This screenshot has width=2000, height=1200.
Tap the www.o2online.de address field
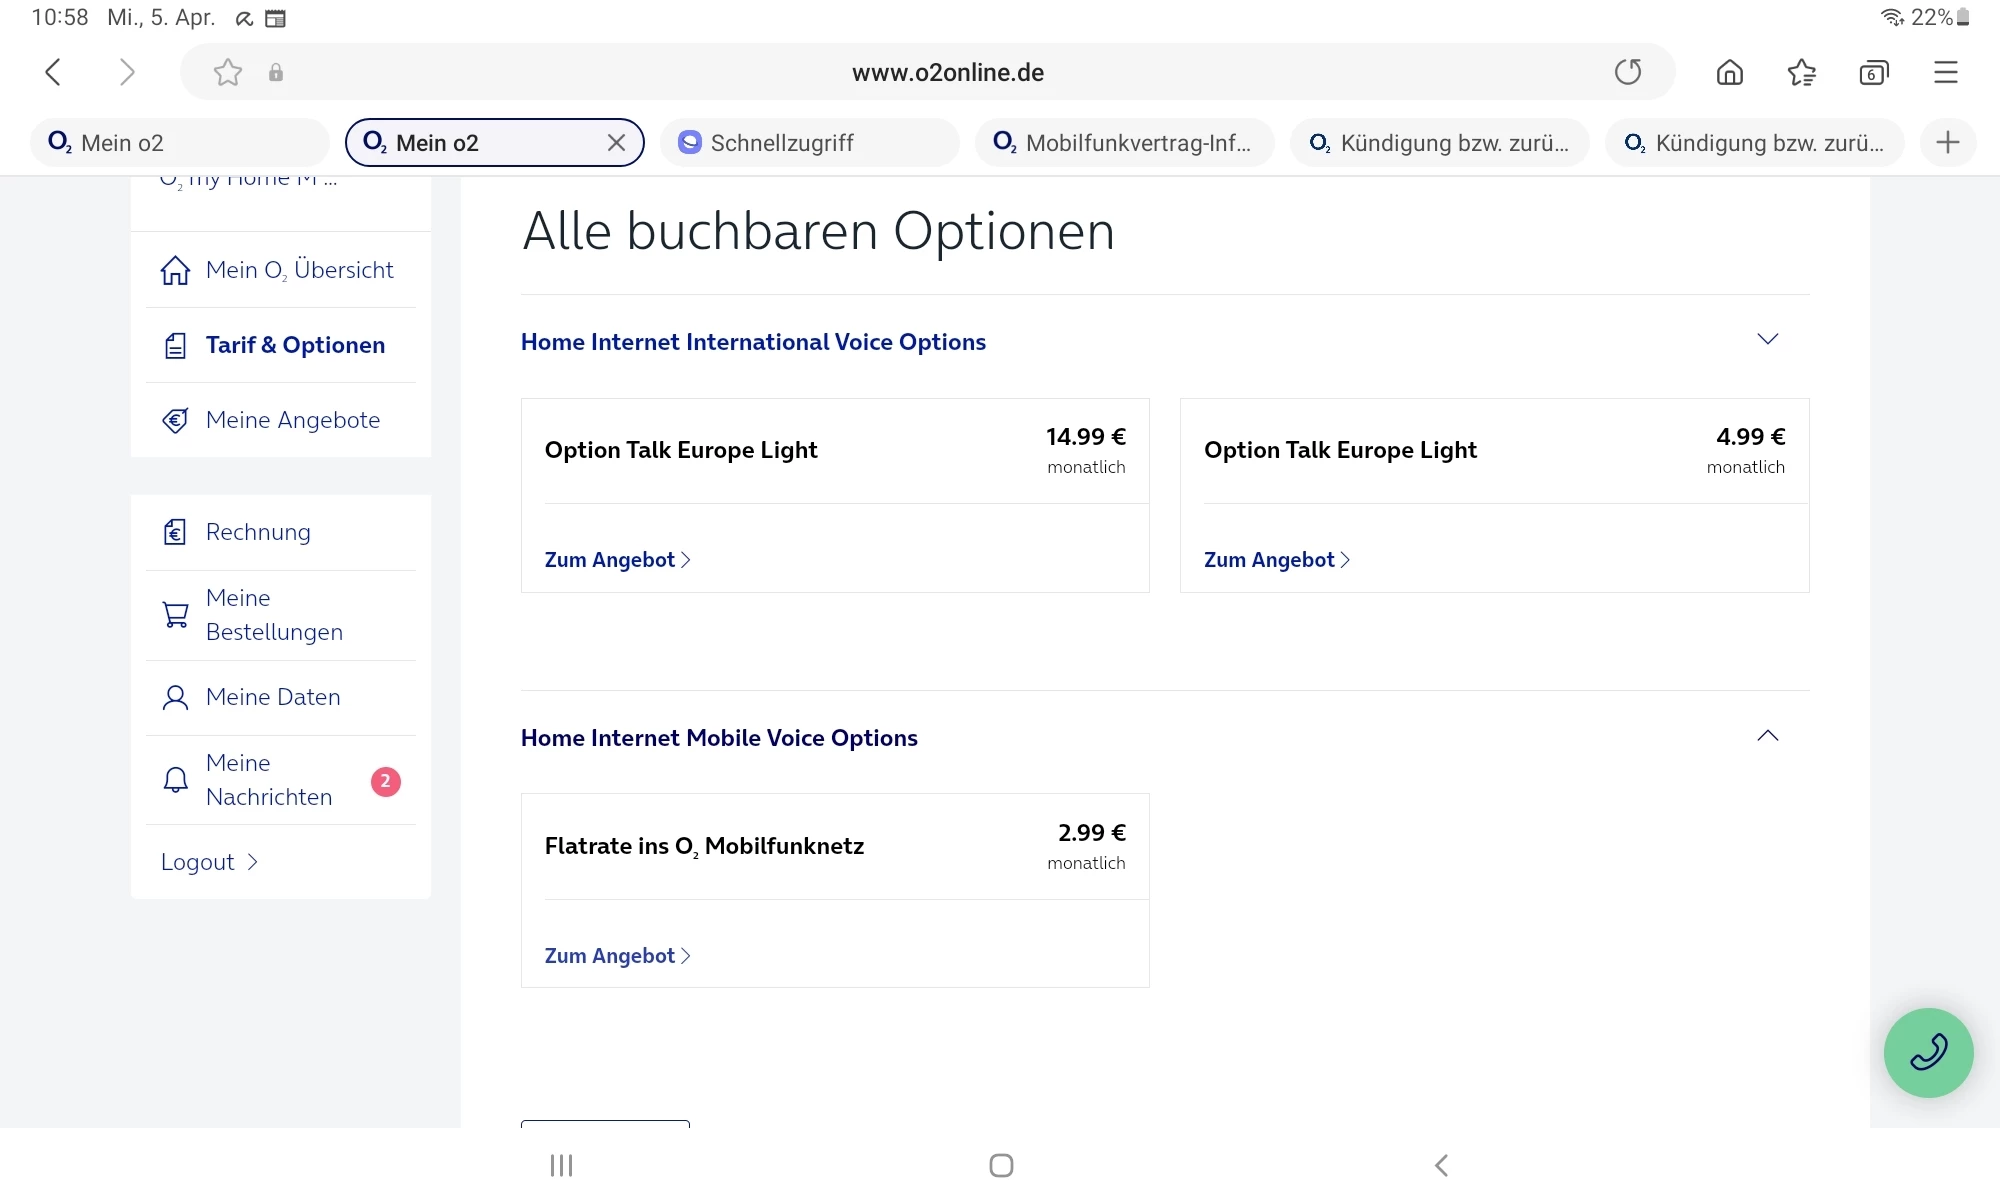click(x=947, y=72)
